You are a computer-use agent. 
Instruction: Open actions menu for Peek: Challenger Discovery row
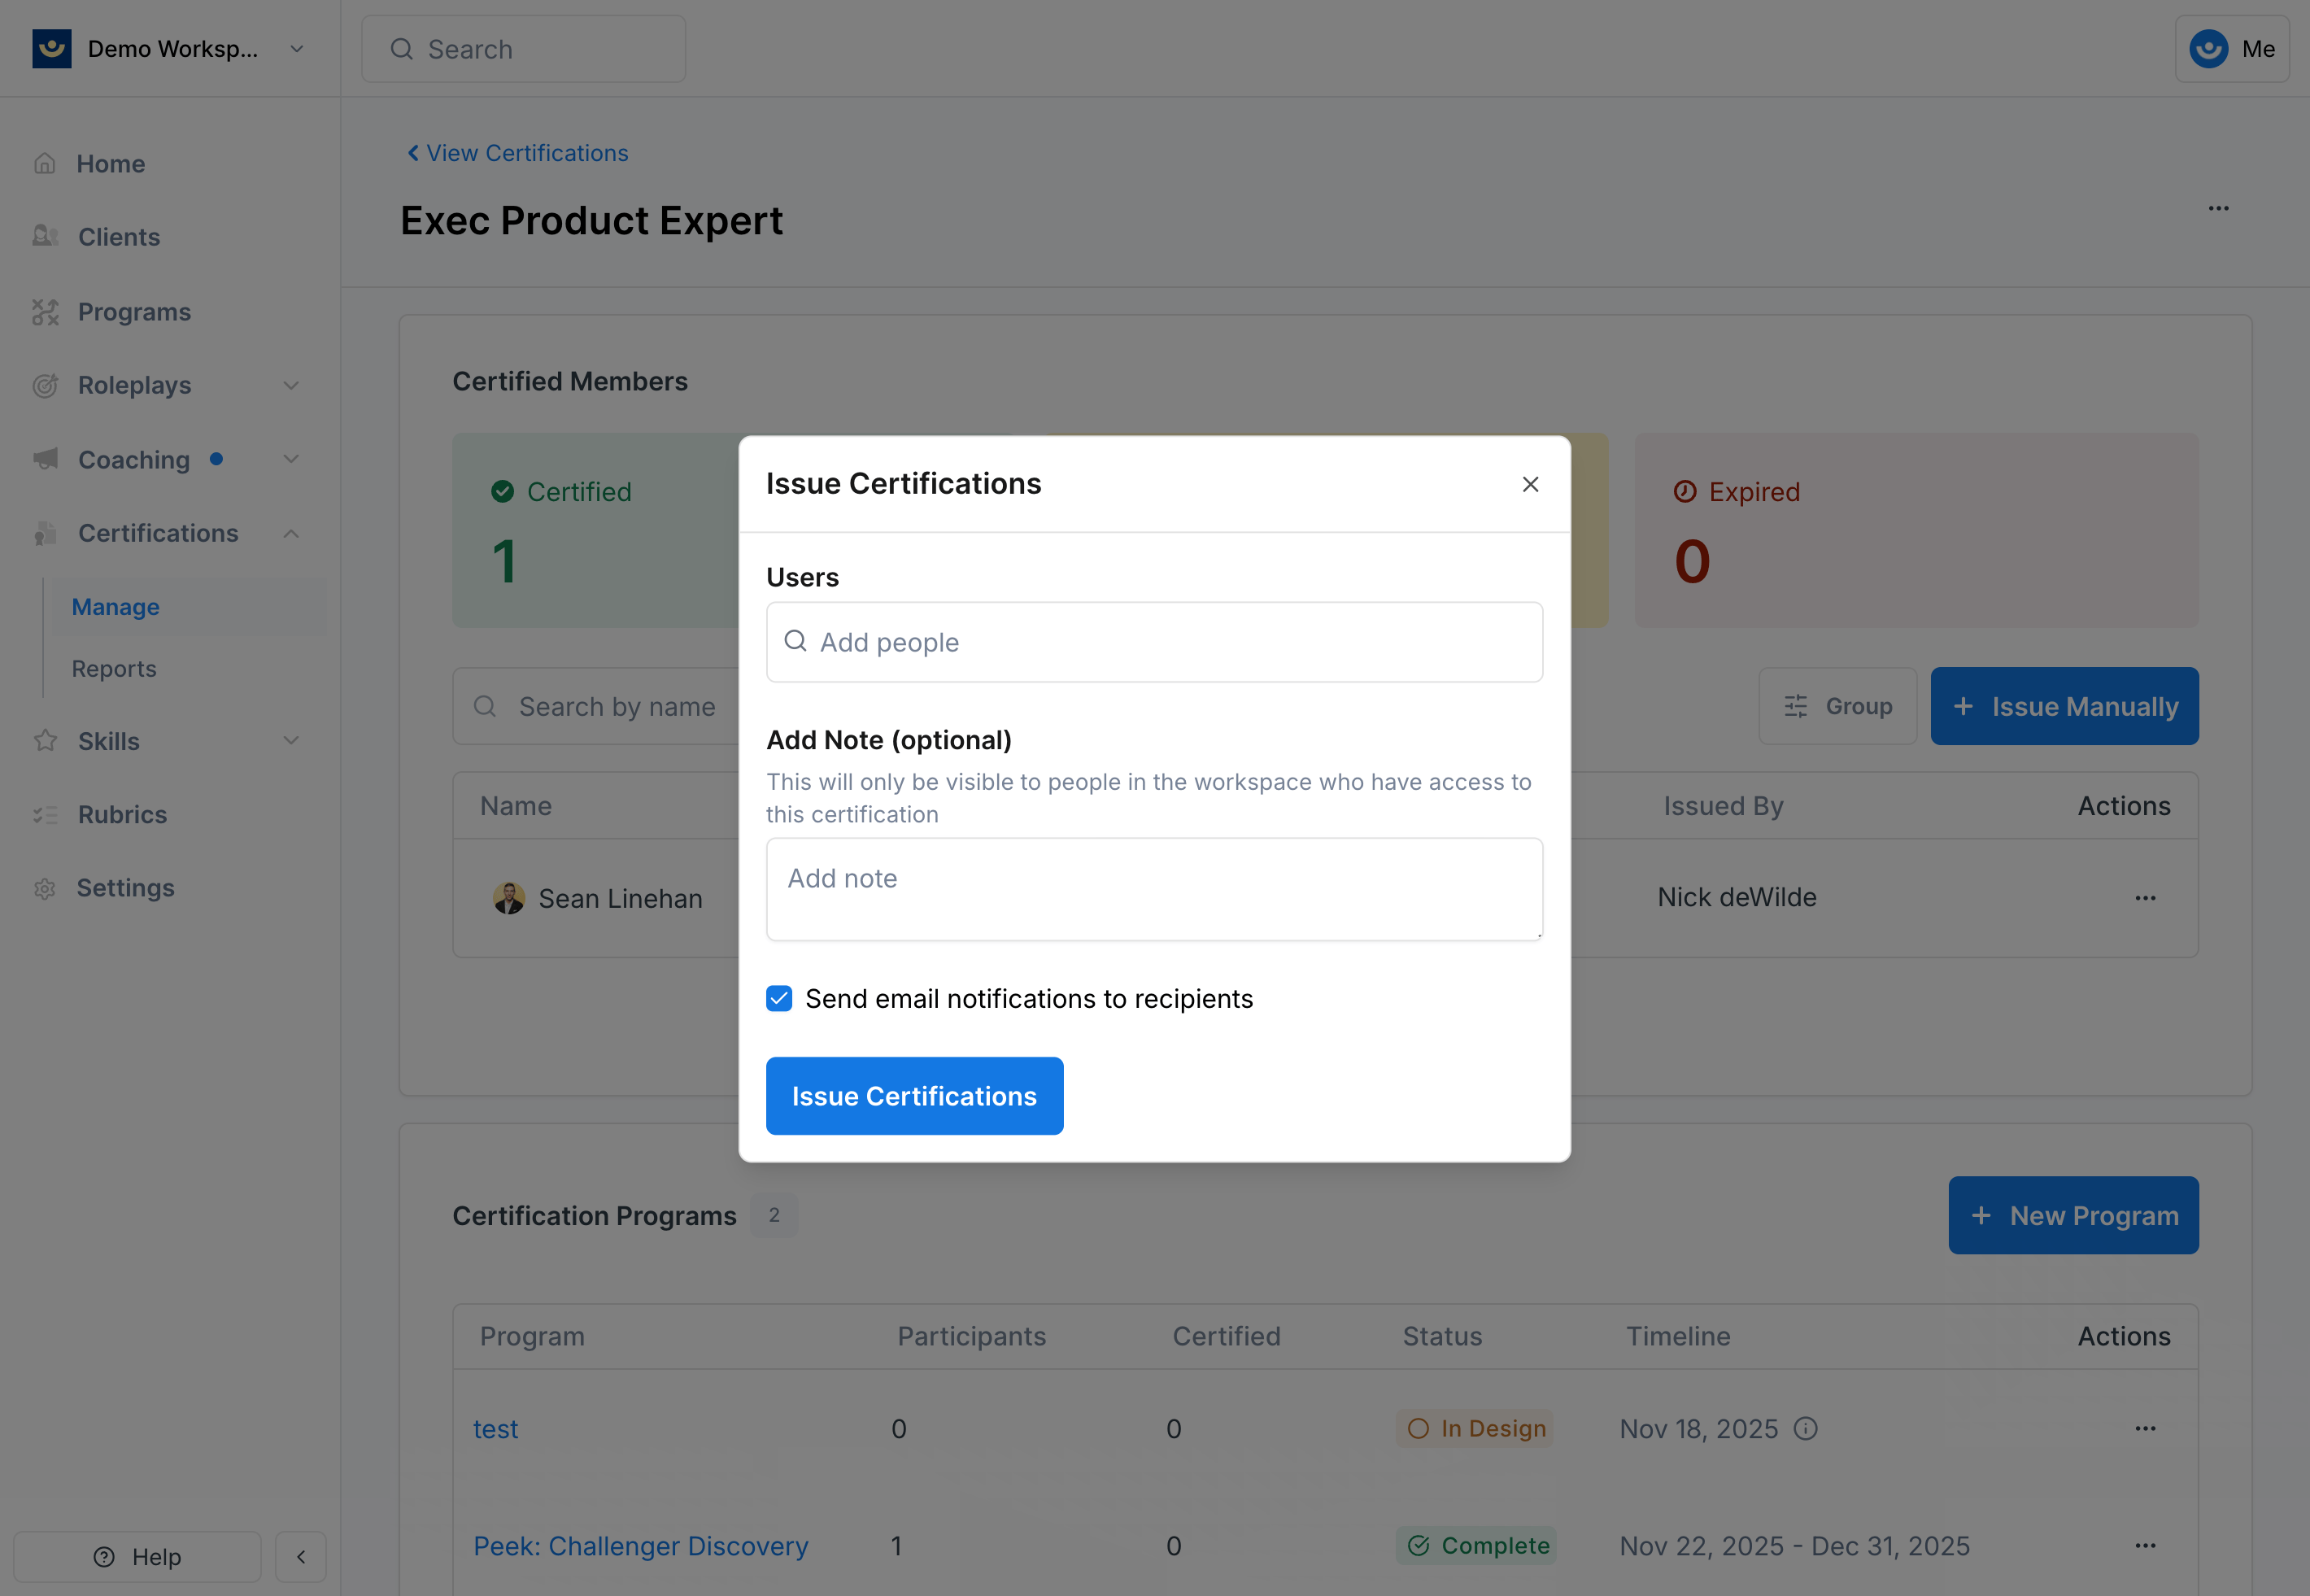click(x=2145, y=1546)
